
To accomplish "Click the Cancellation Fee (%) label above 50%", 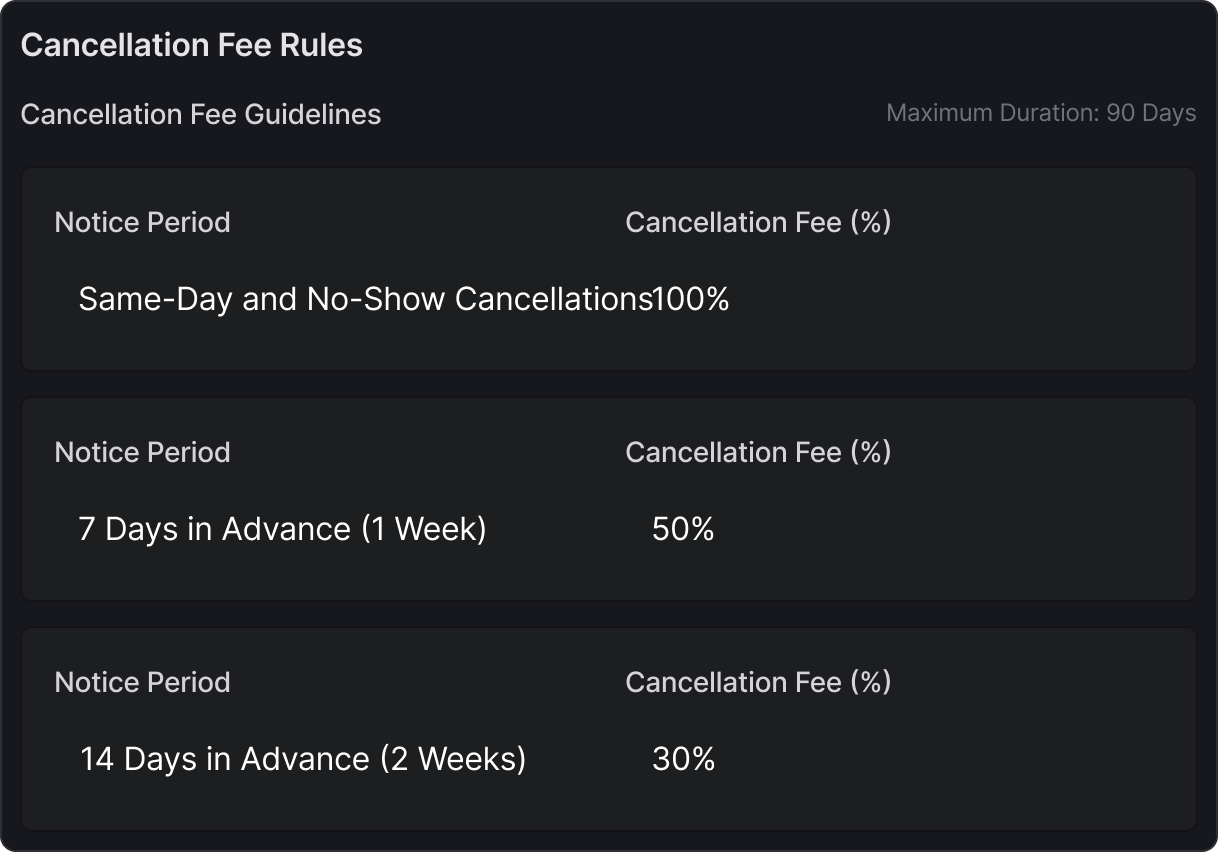I will click(x=758, y=452).
